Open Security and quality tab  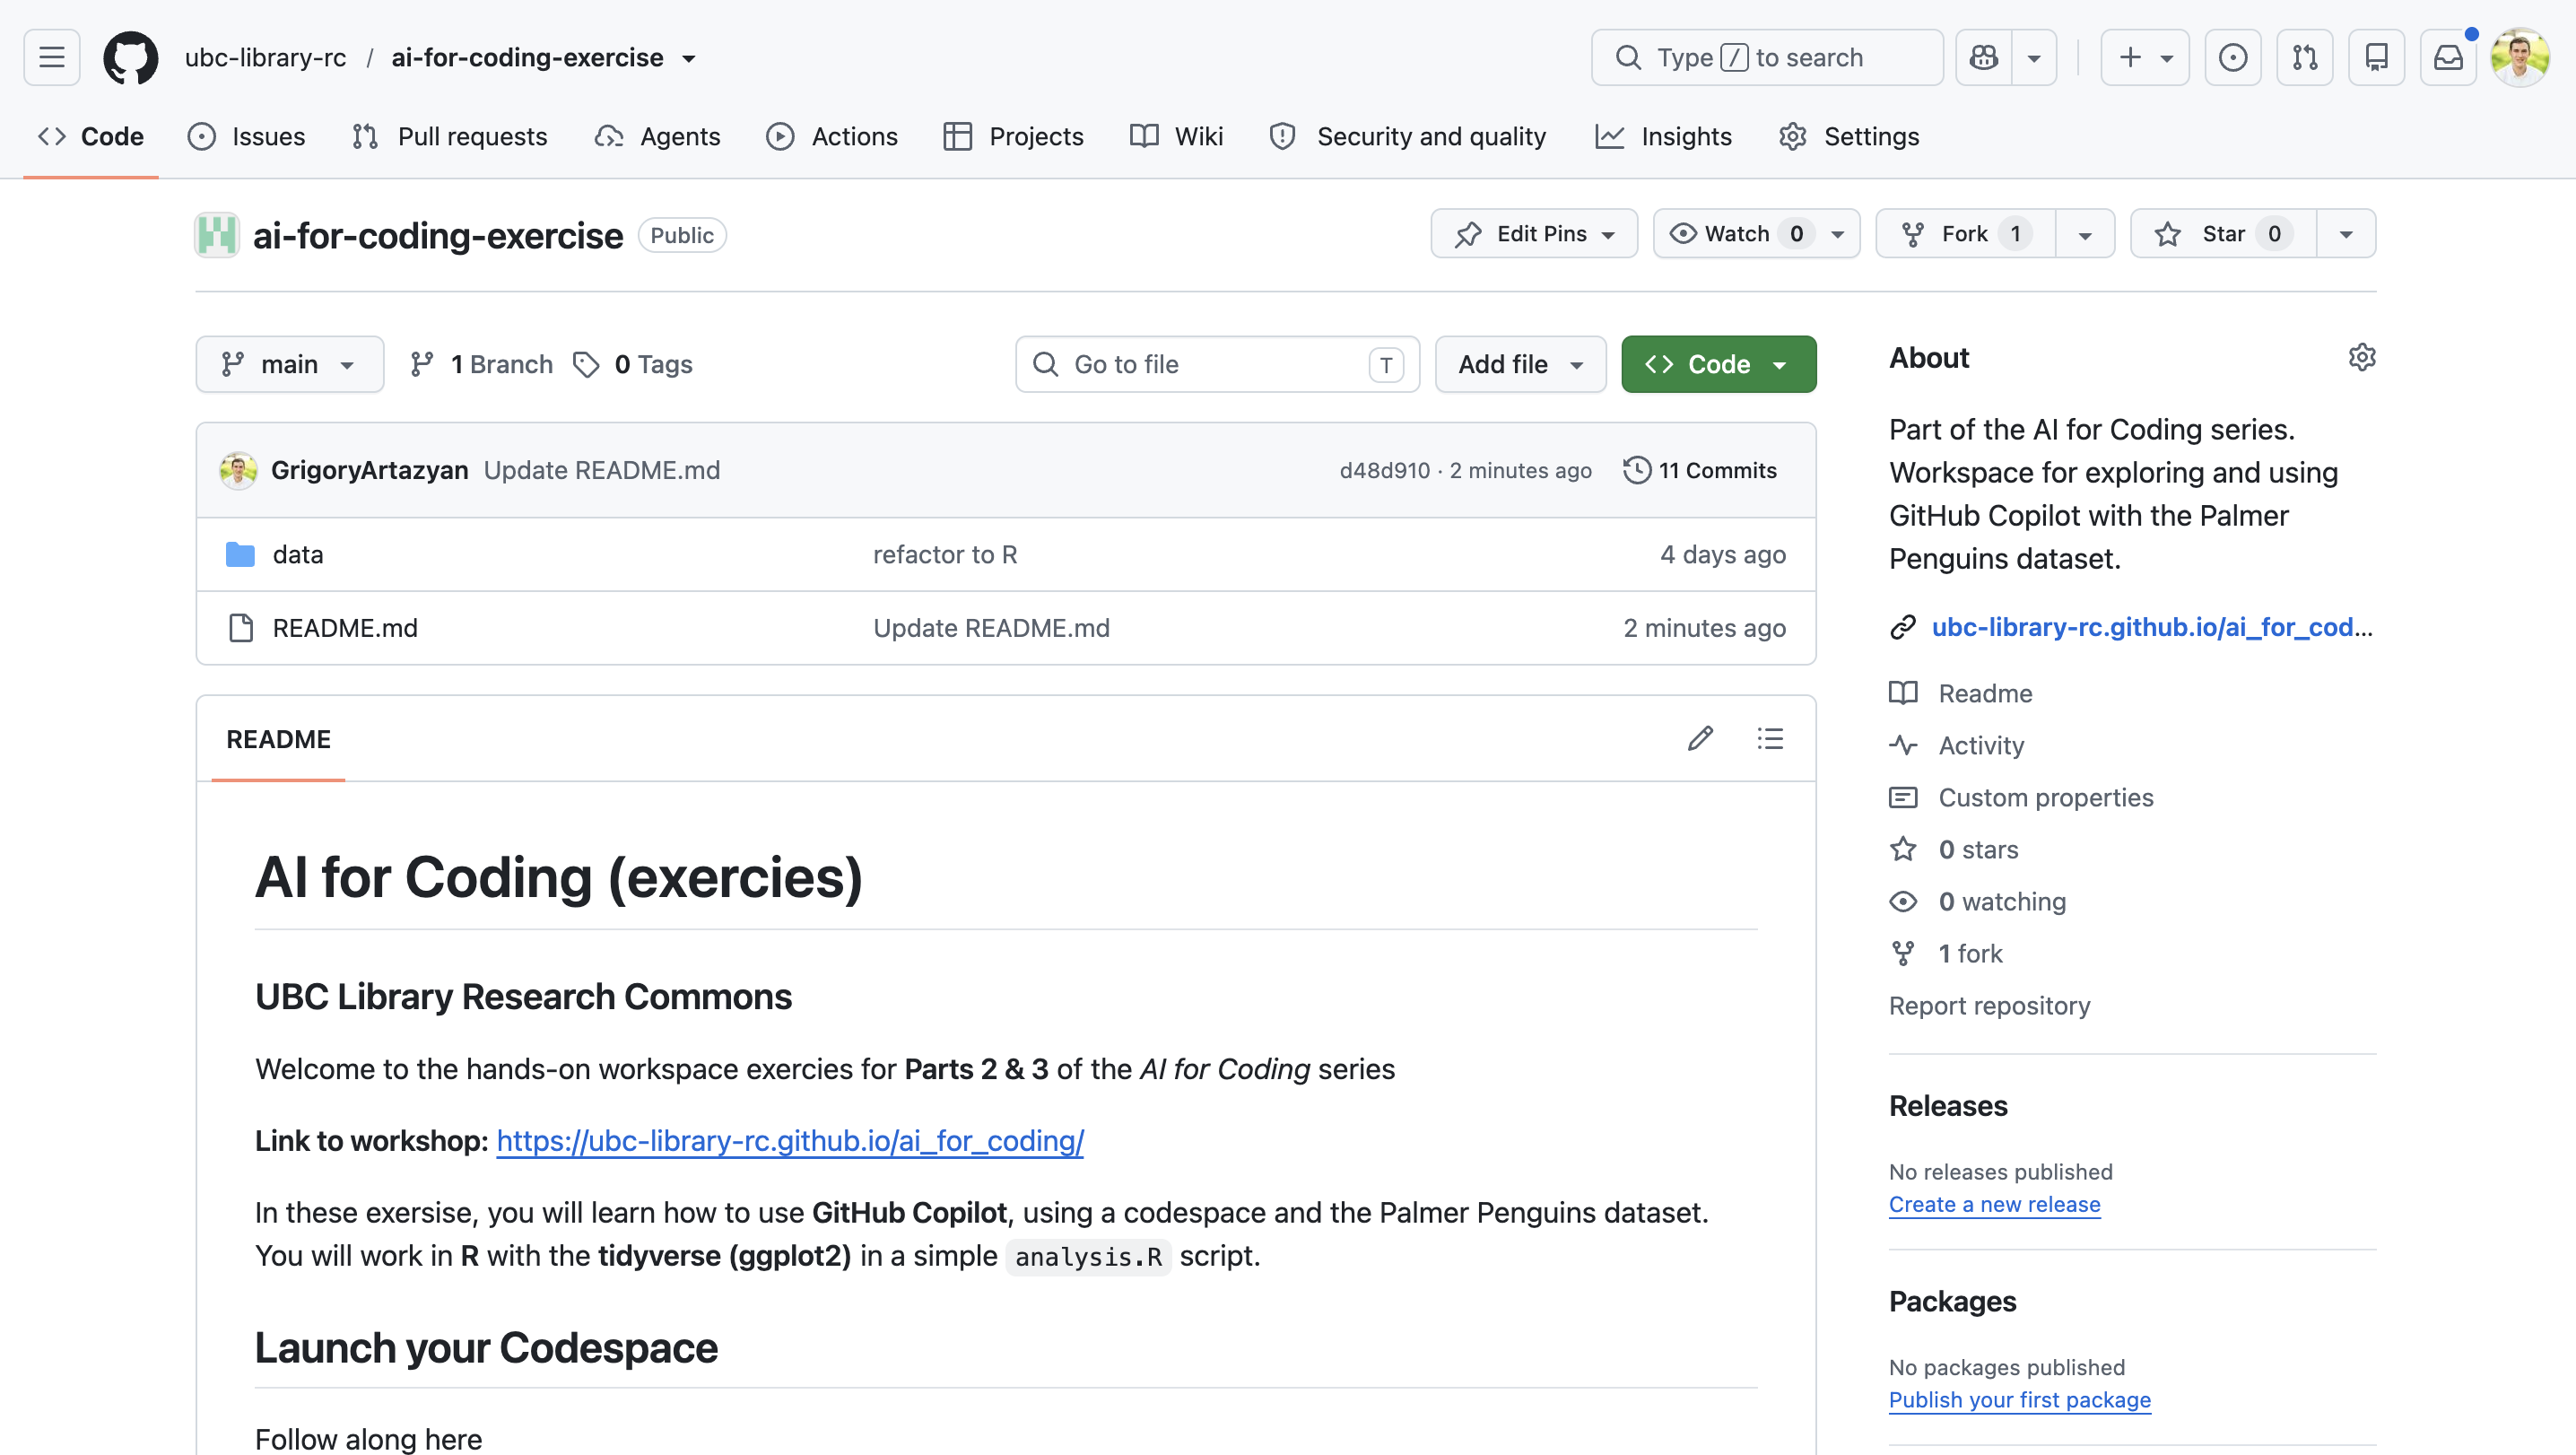[1407, 136]
